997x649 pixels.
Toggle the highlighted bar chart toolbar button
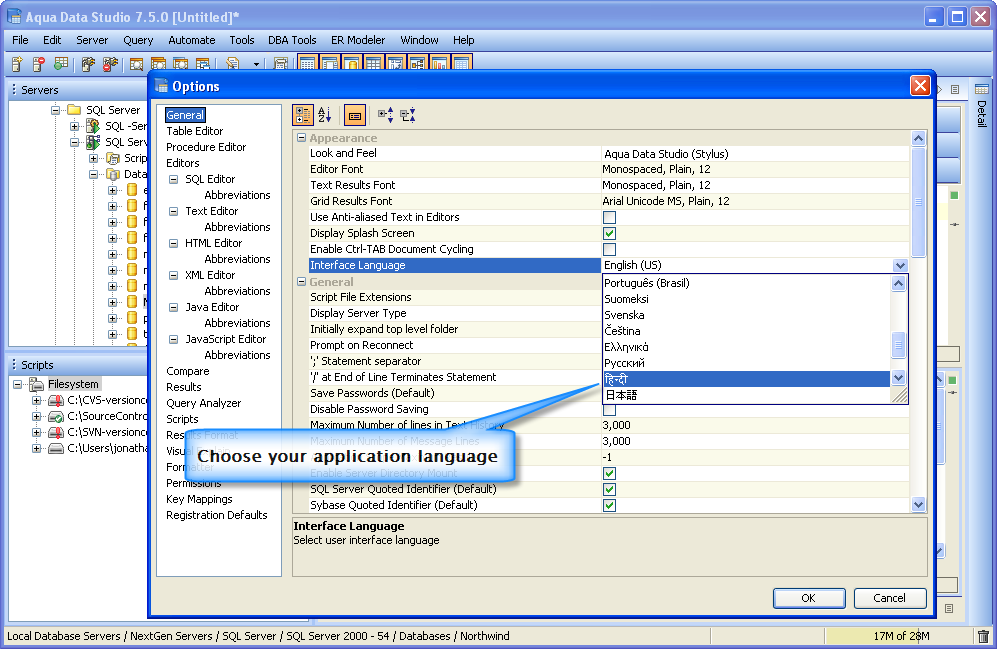pyautogui.click(x=439, y=63)
